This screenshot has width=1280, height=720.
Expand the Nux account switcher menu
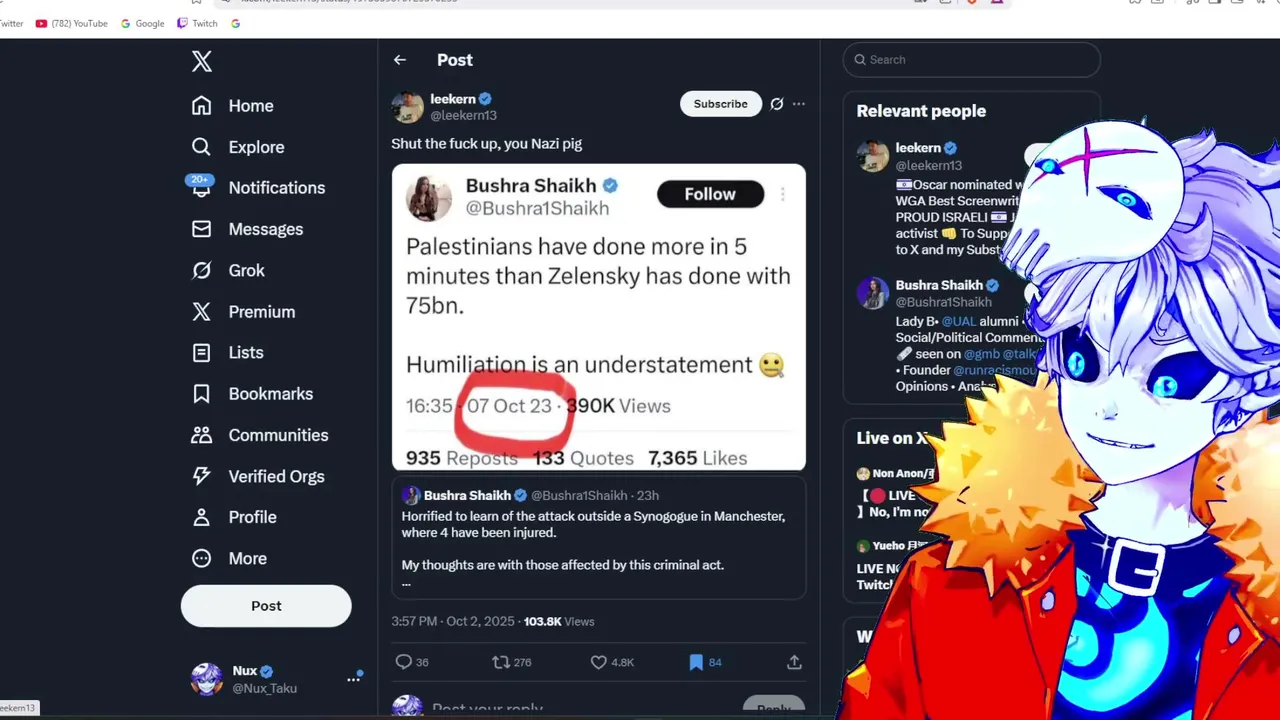[354, 679]
